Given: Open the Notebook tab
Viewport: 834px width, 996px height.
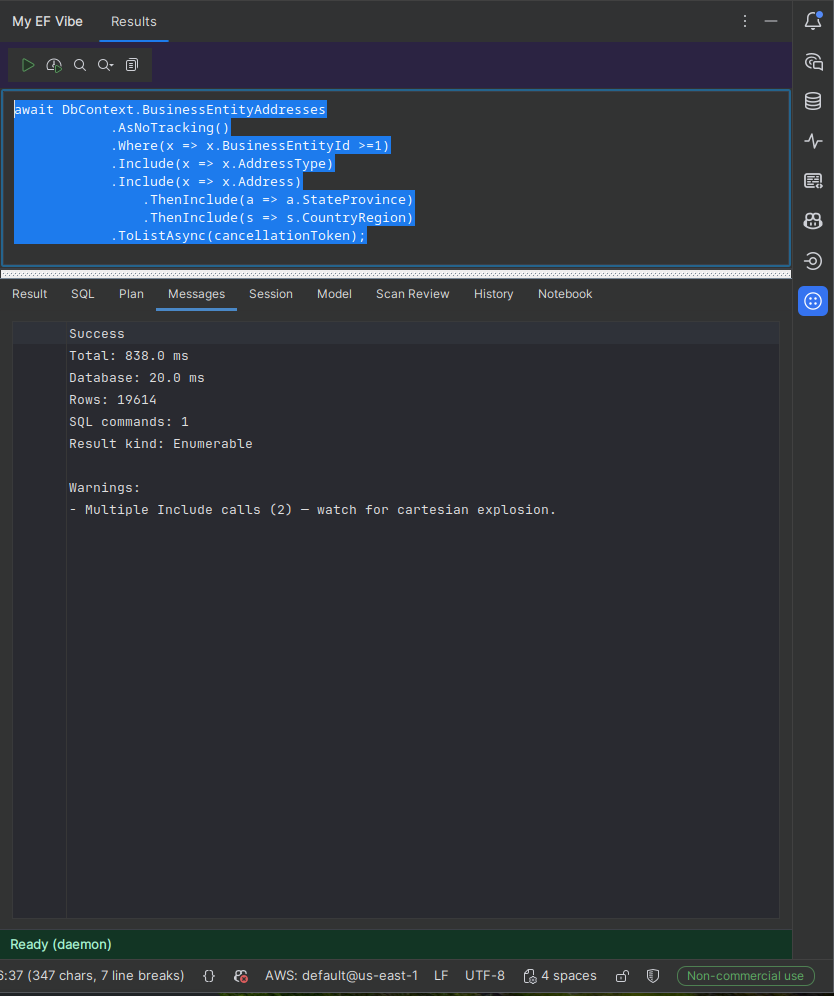Looking at the screenshot, I should point(565,294).
